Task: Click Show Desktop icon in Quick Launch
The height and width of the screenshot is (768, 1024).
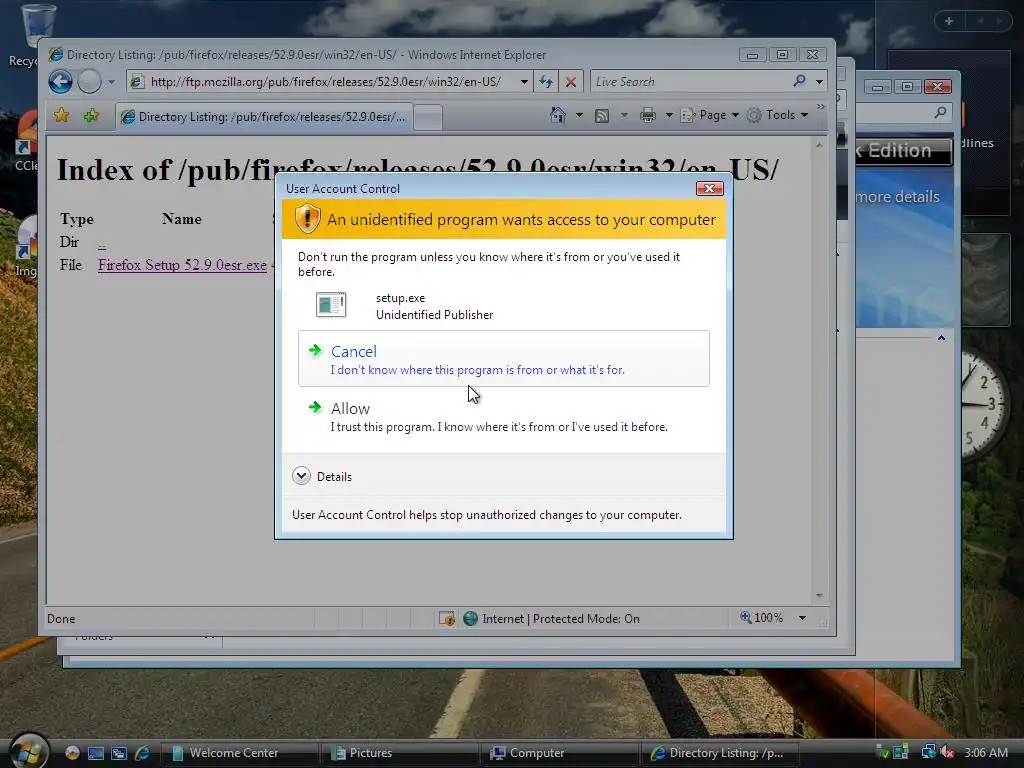Action: pyautogui.click(x=96, y=753)
